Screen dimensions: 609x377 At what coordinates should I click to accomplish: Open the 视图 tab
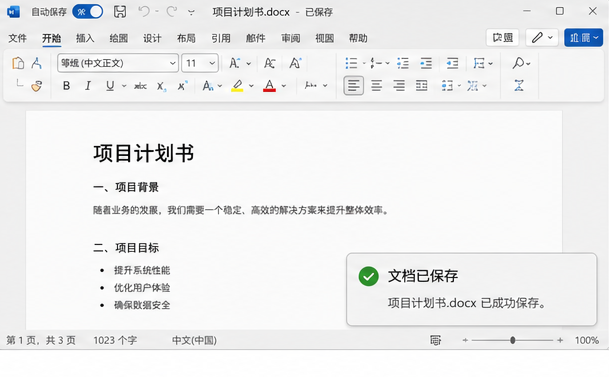point(324,38)
